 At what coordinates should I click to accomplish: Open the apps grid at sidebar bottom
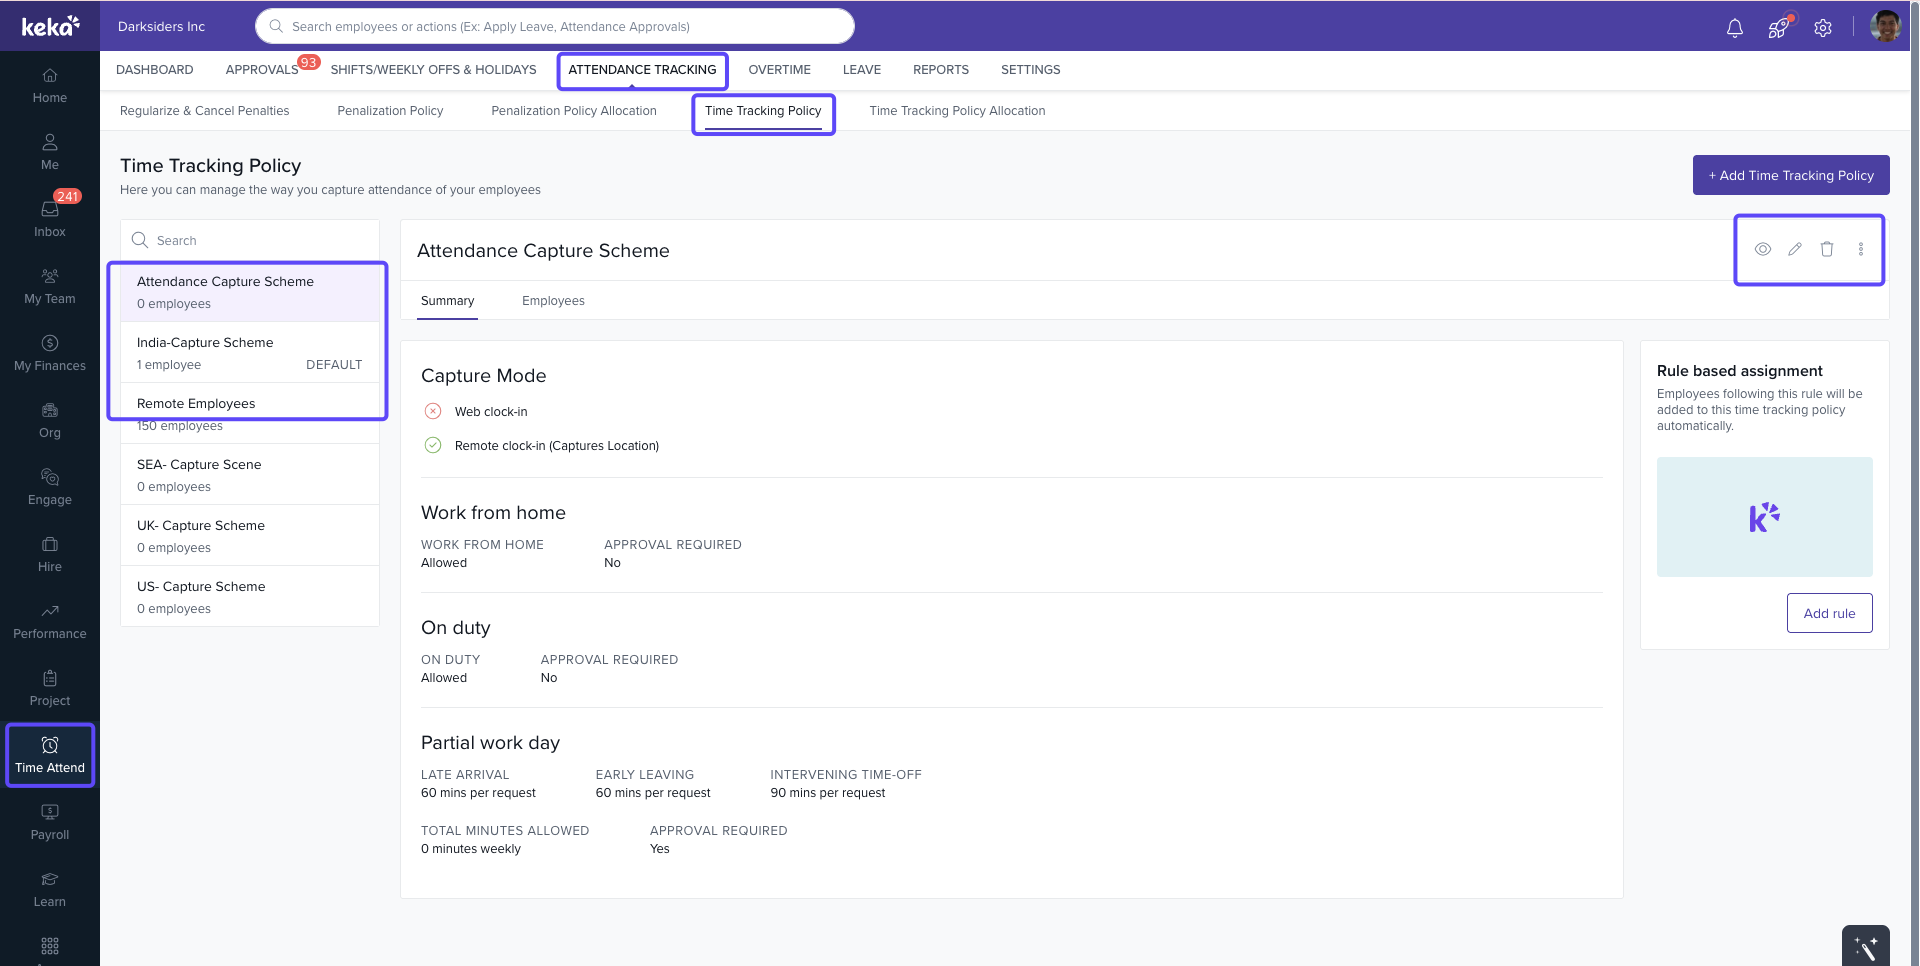coord(50,945)
